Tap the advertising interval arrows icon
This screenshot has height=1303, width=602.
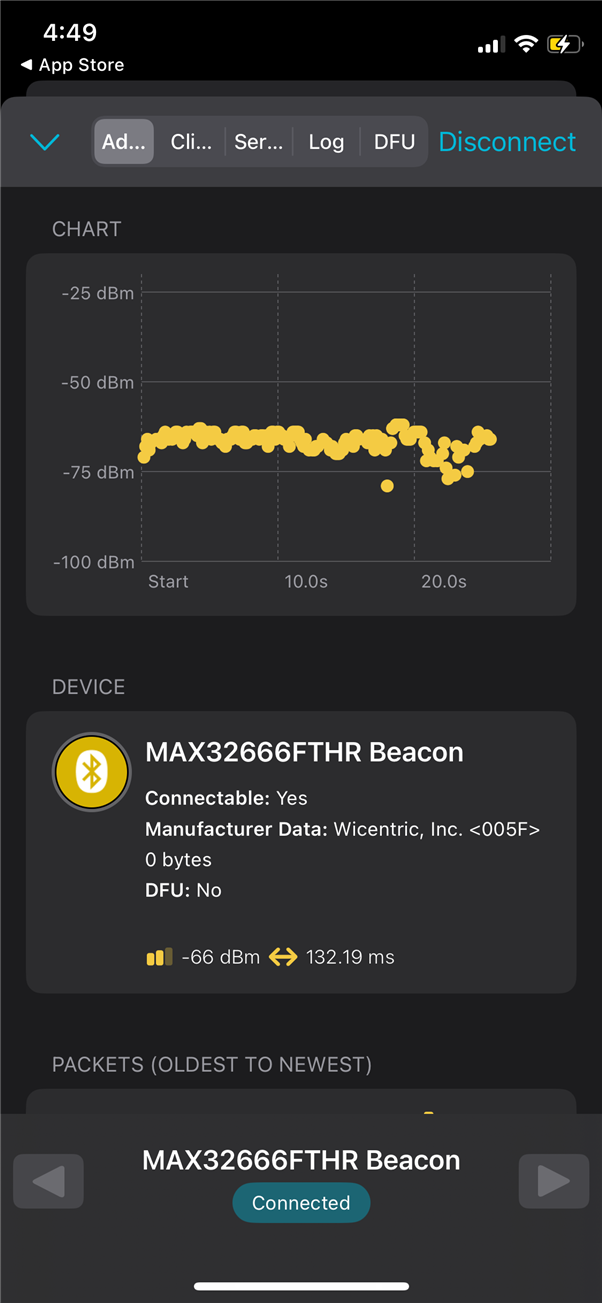(283, 957)
